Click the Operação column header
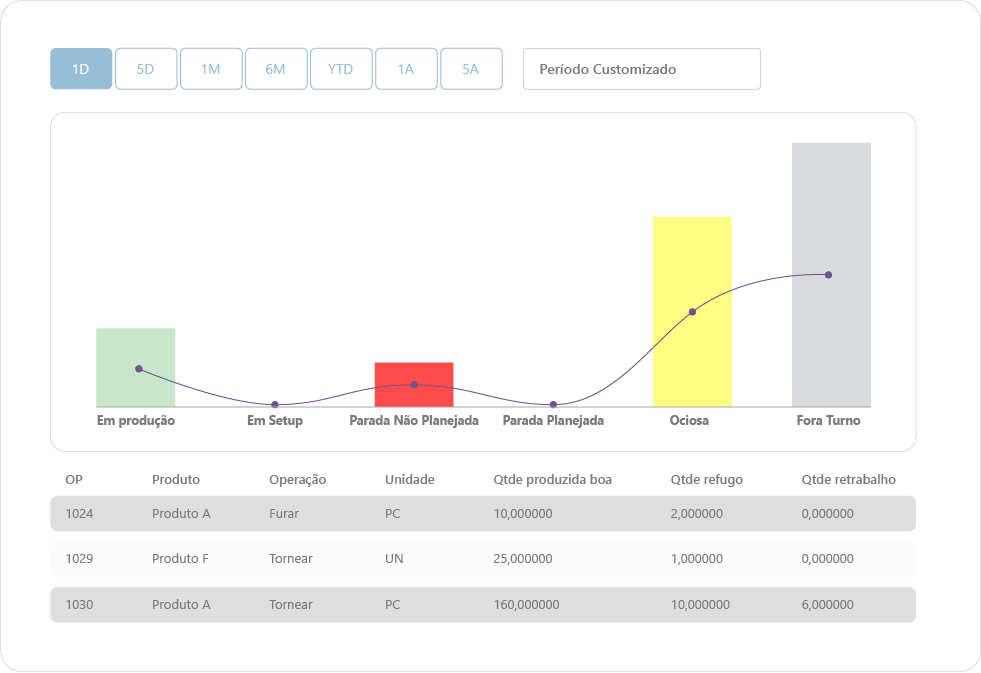 click(x=298, y=480)
